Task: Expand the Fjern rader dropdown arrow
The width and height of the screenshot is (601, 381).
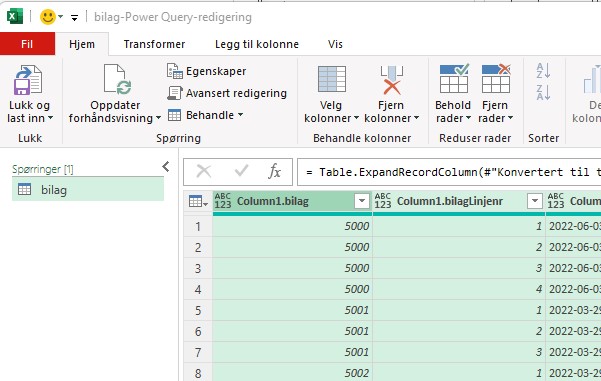Action: click(x=510, y=118)
